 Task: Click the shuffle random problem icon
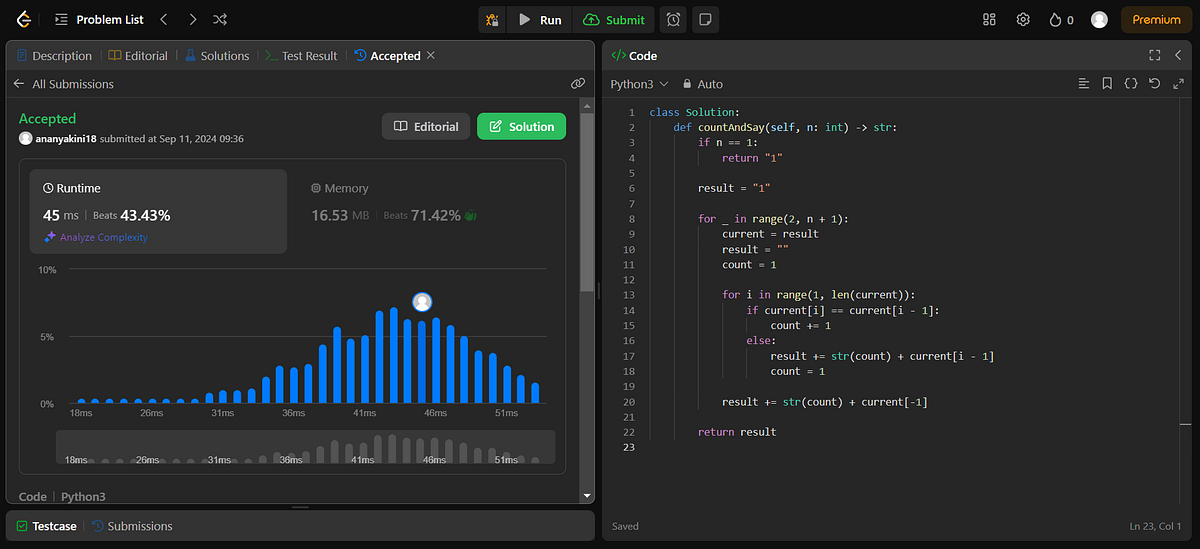click(220, 19)
